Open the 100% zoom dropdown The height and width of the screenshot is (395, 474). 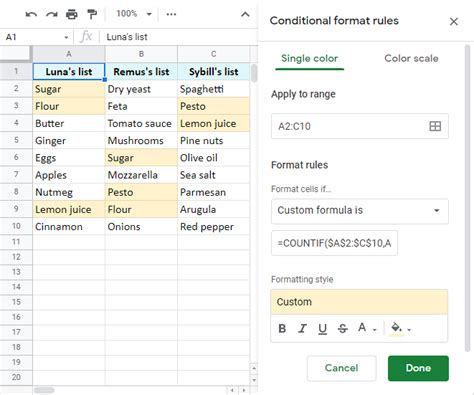134,14
